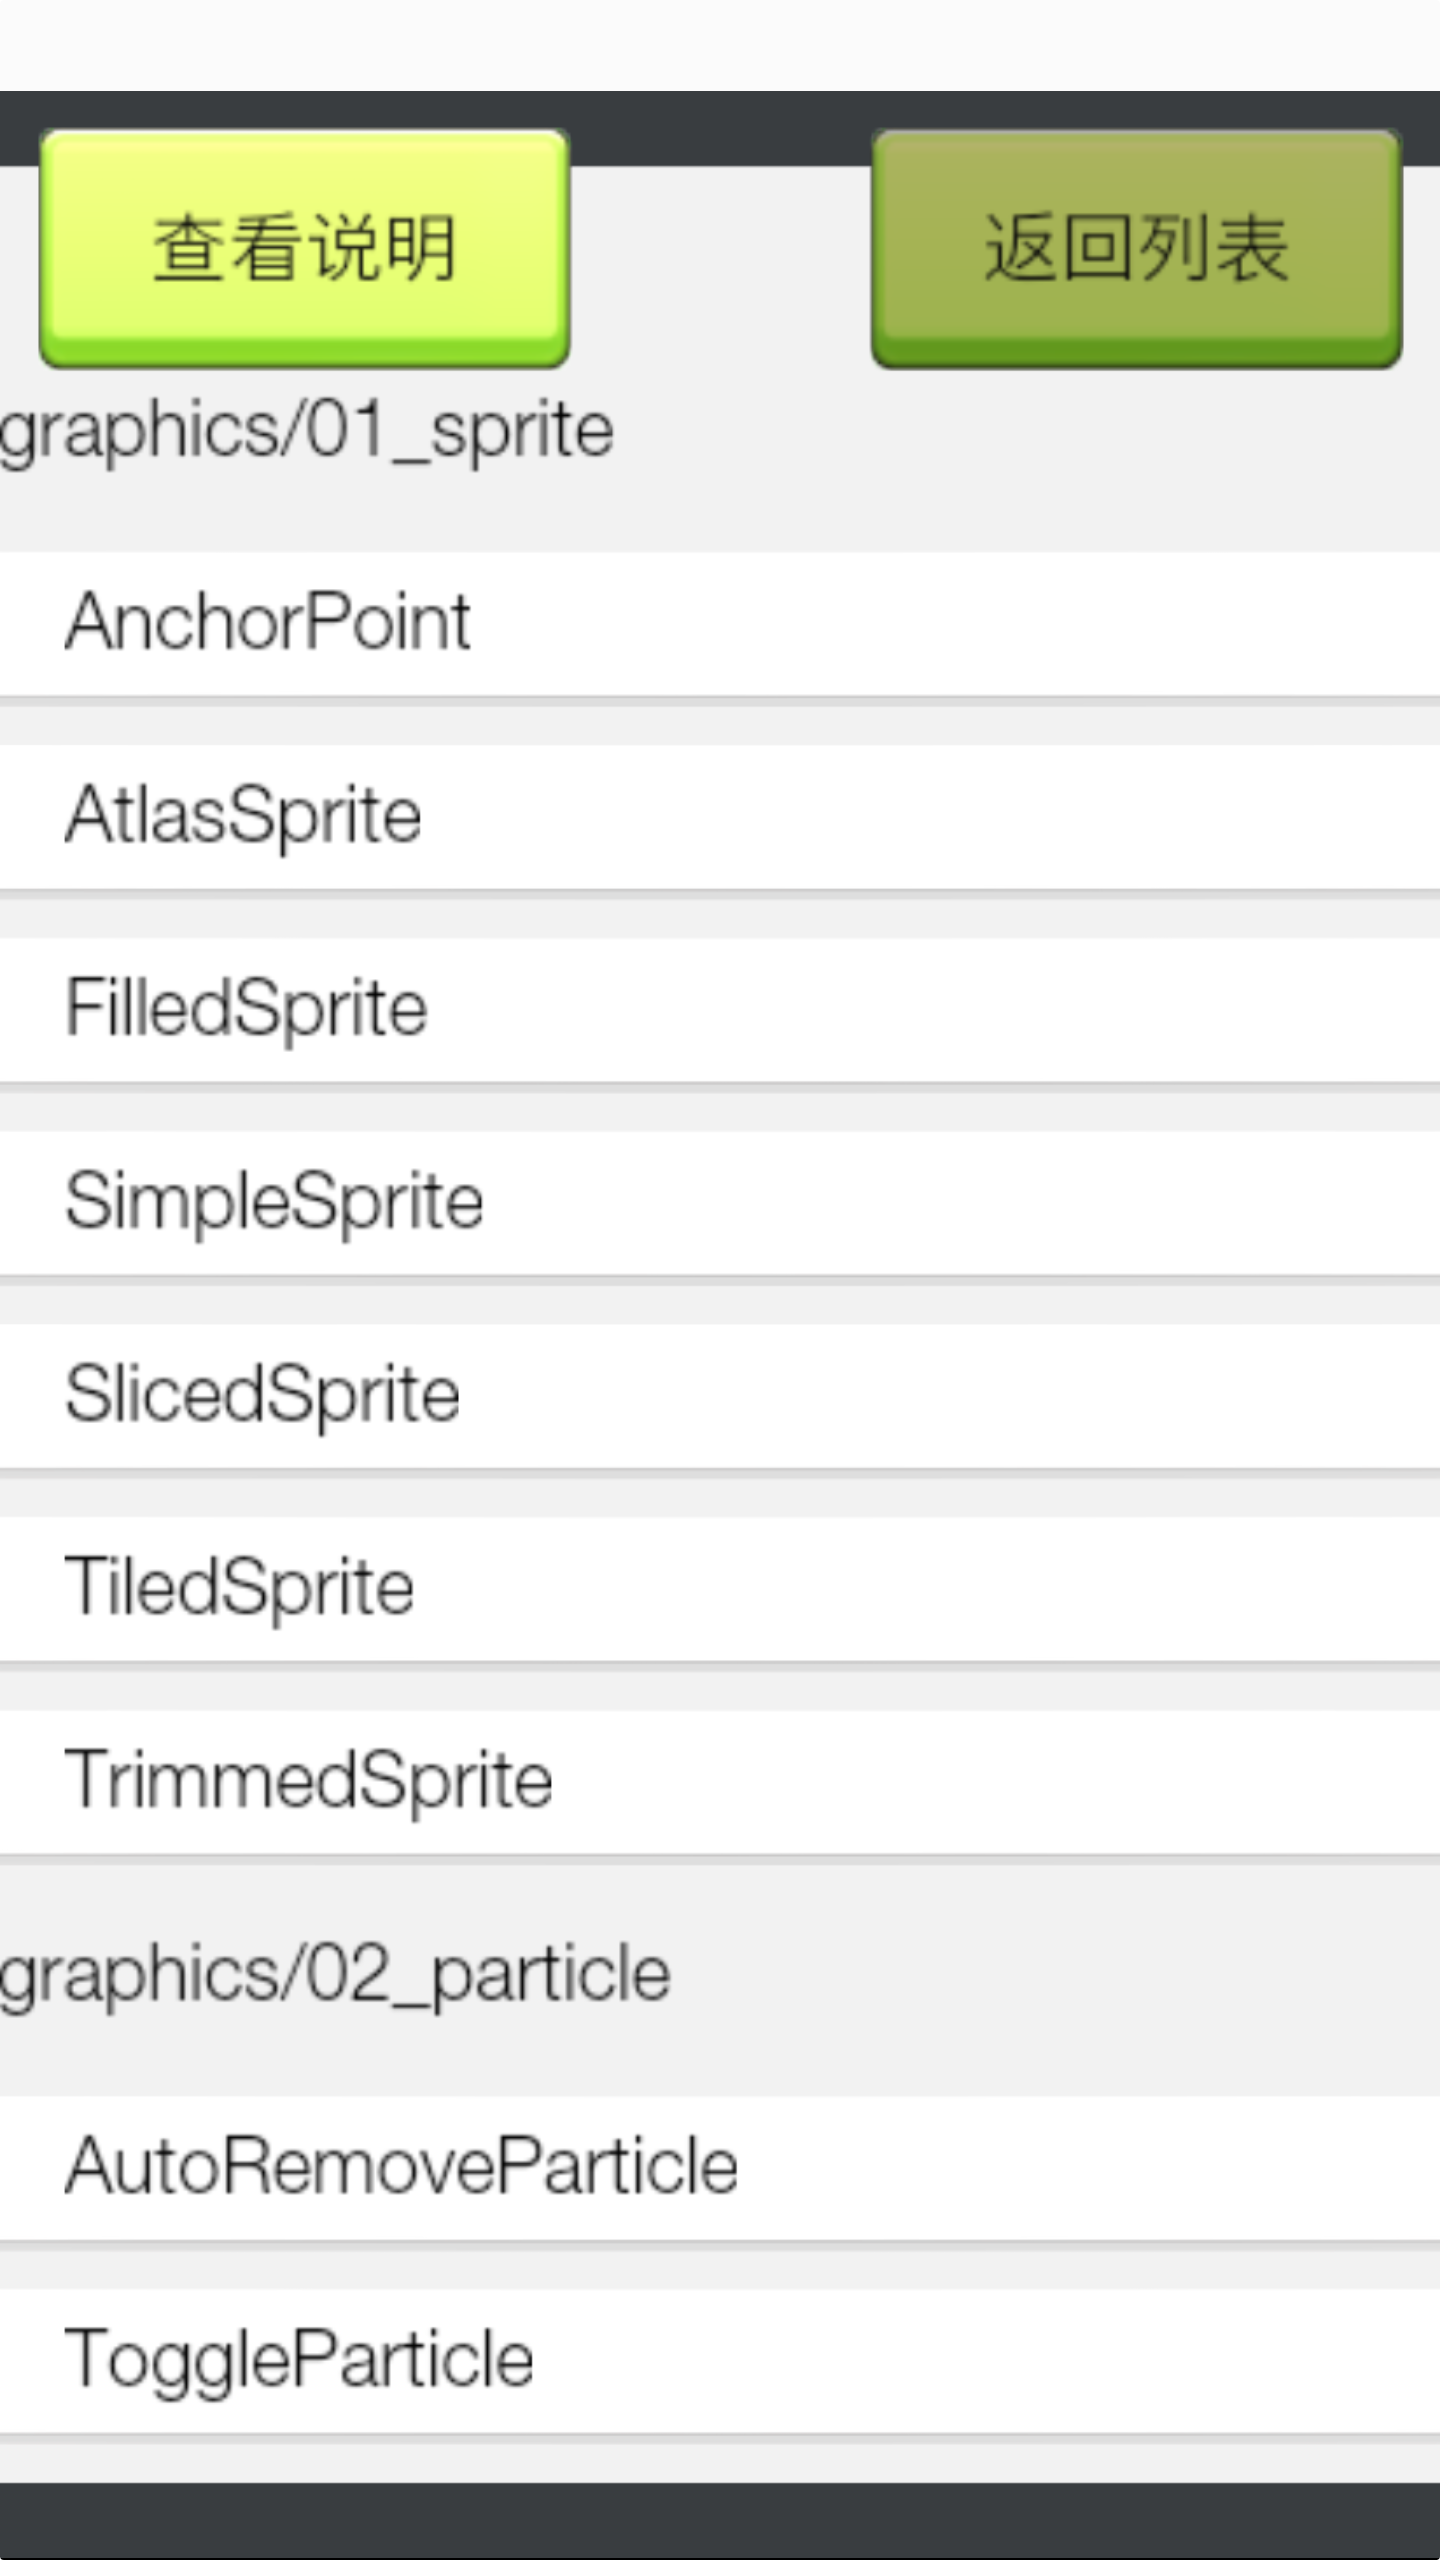
Task: Open the AnchorPoint example
Action: (x=268, y=623)
